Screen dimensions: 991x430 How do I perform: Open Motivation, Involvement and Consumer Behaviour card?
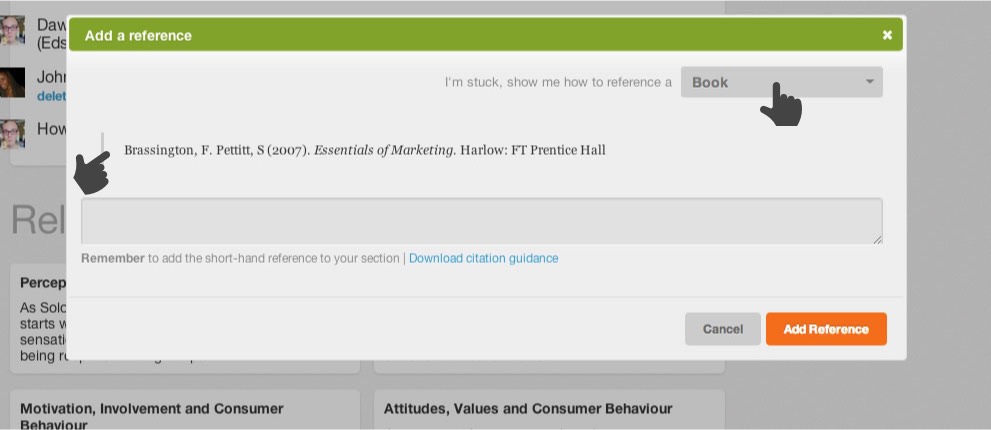pyautogui.click(x=185, y=410)
